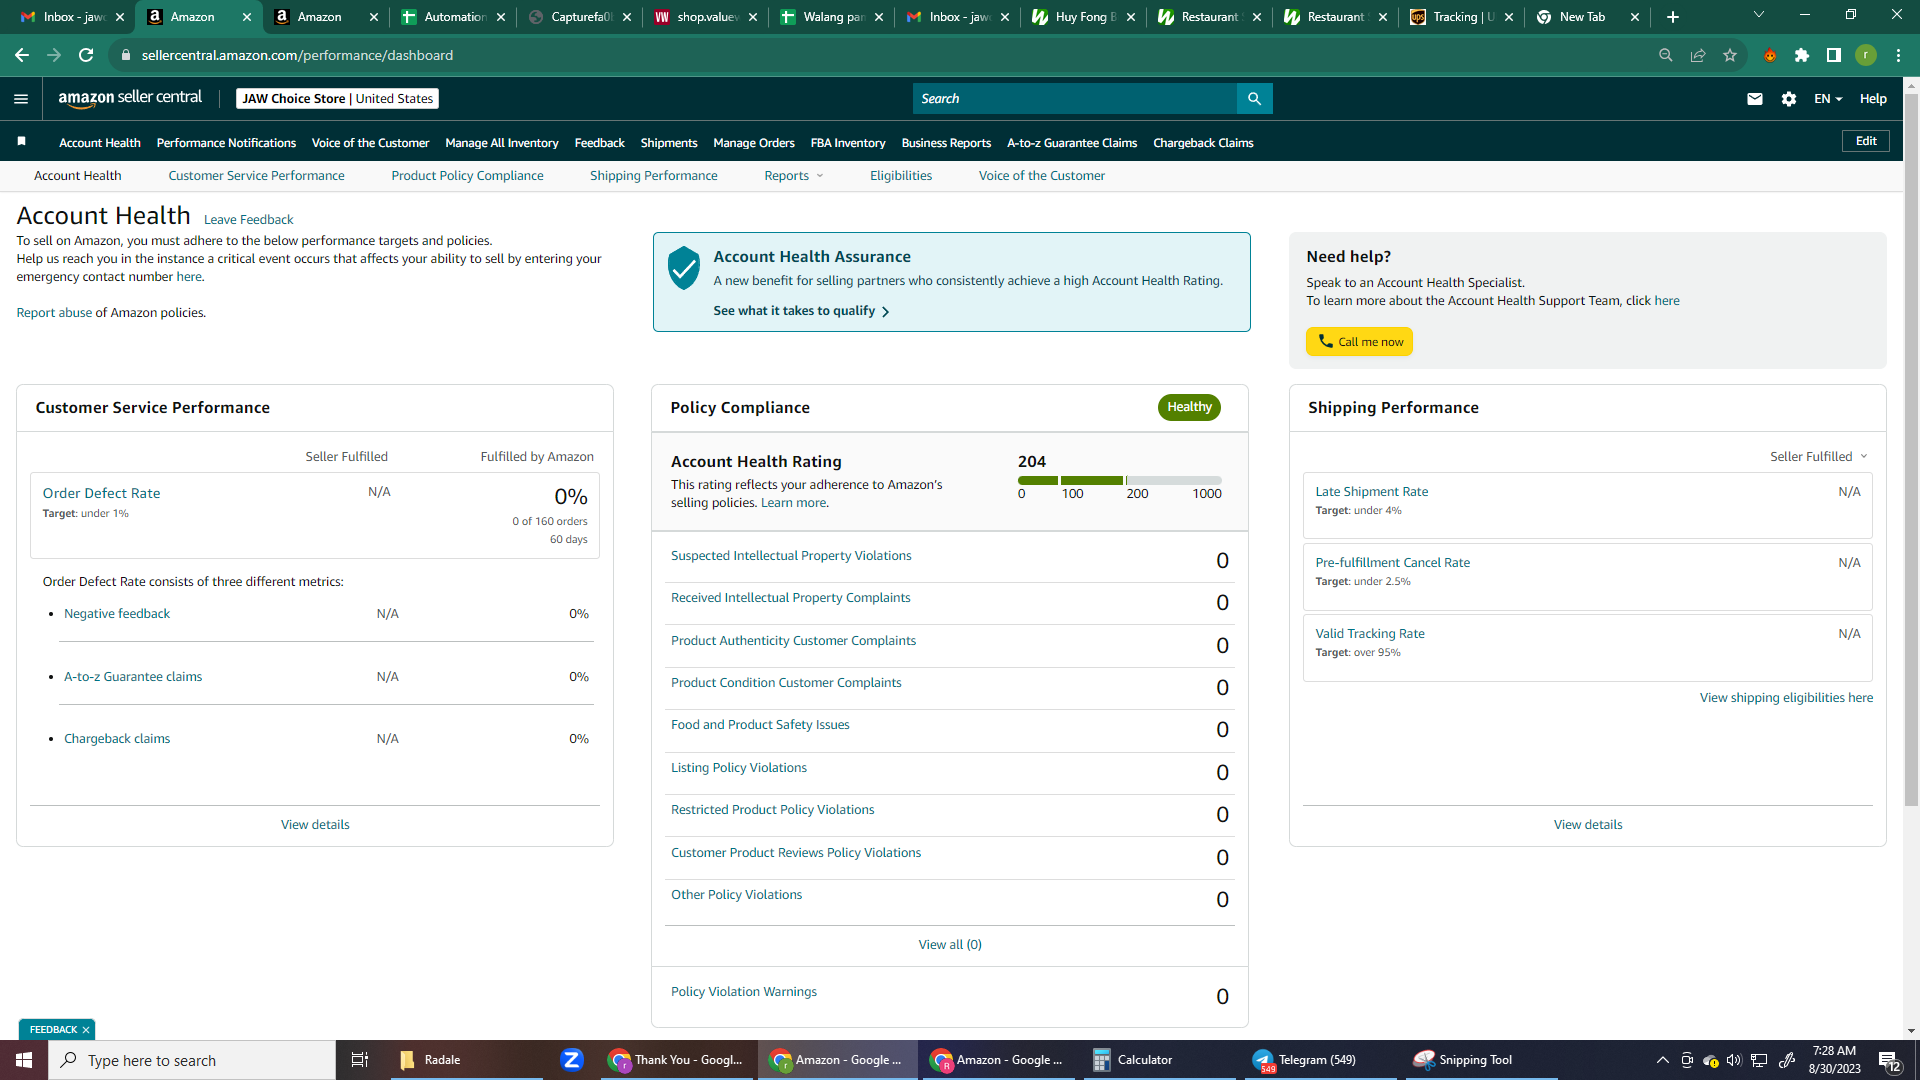Click the Healthy status badge
Image resolution: width=1920 pixels, height=1080 pixels.
[1189, 407]
